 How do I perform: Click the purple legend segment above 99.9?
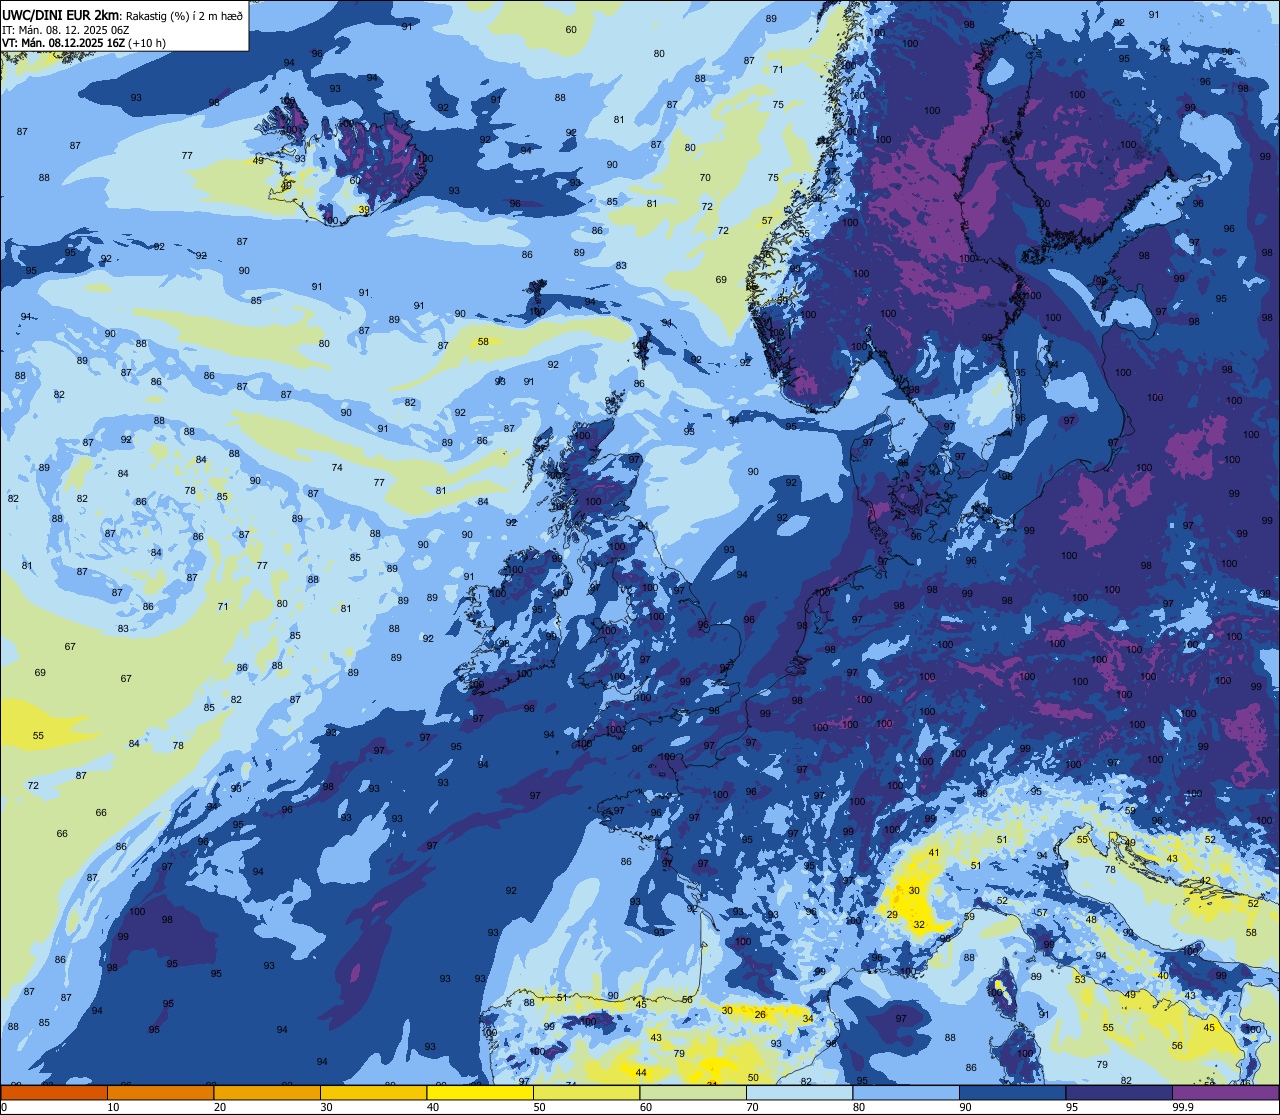point(1226,1092)
